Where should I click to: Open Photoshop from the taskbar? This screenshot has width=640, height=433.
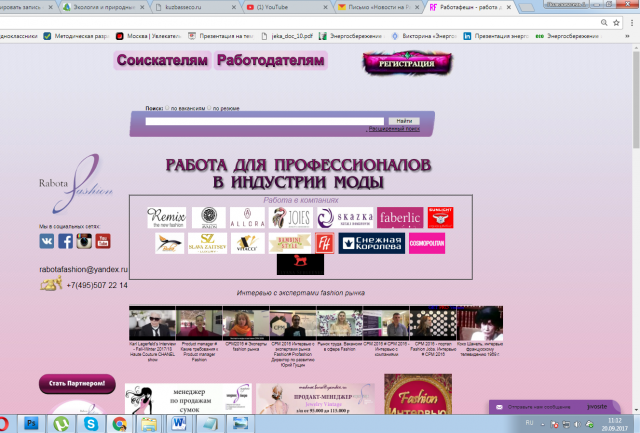click(x=31, y=424)
